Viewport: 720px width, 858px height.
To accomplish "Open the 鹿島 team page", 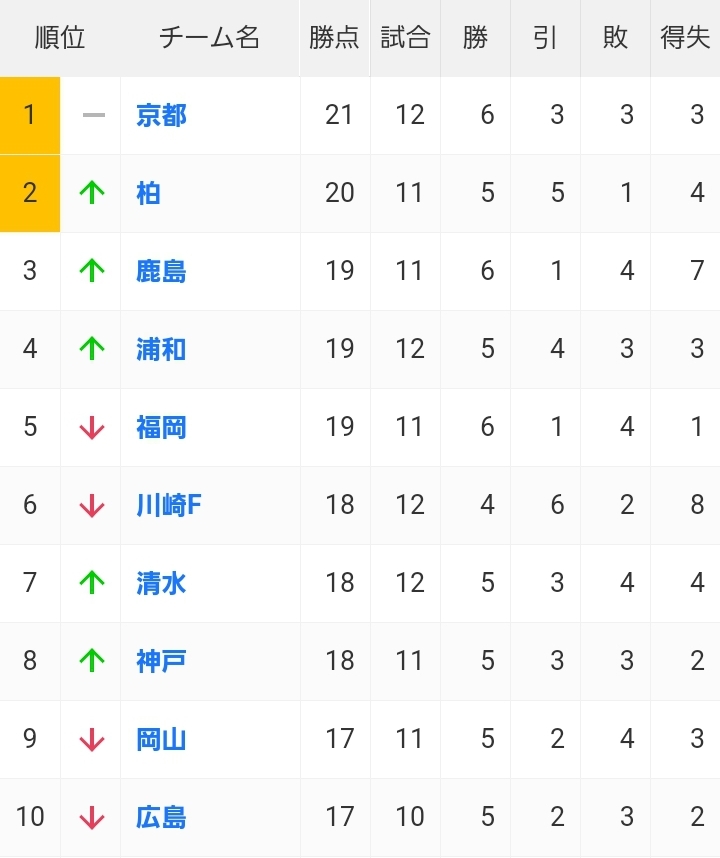I will tap(161, 271).
